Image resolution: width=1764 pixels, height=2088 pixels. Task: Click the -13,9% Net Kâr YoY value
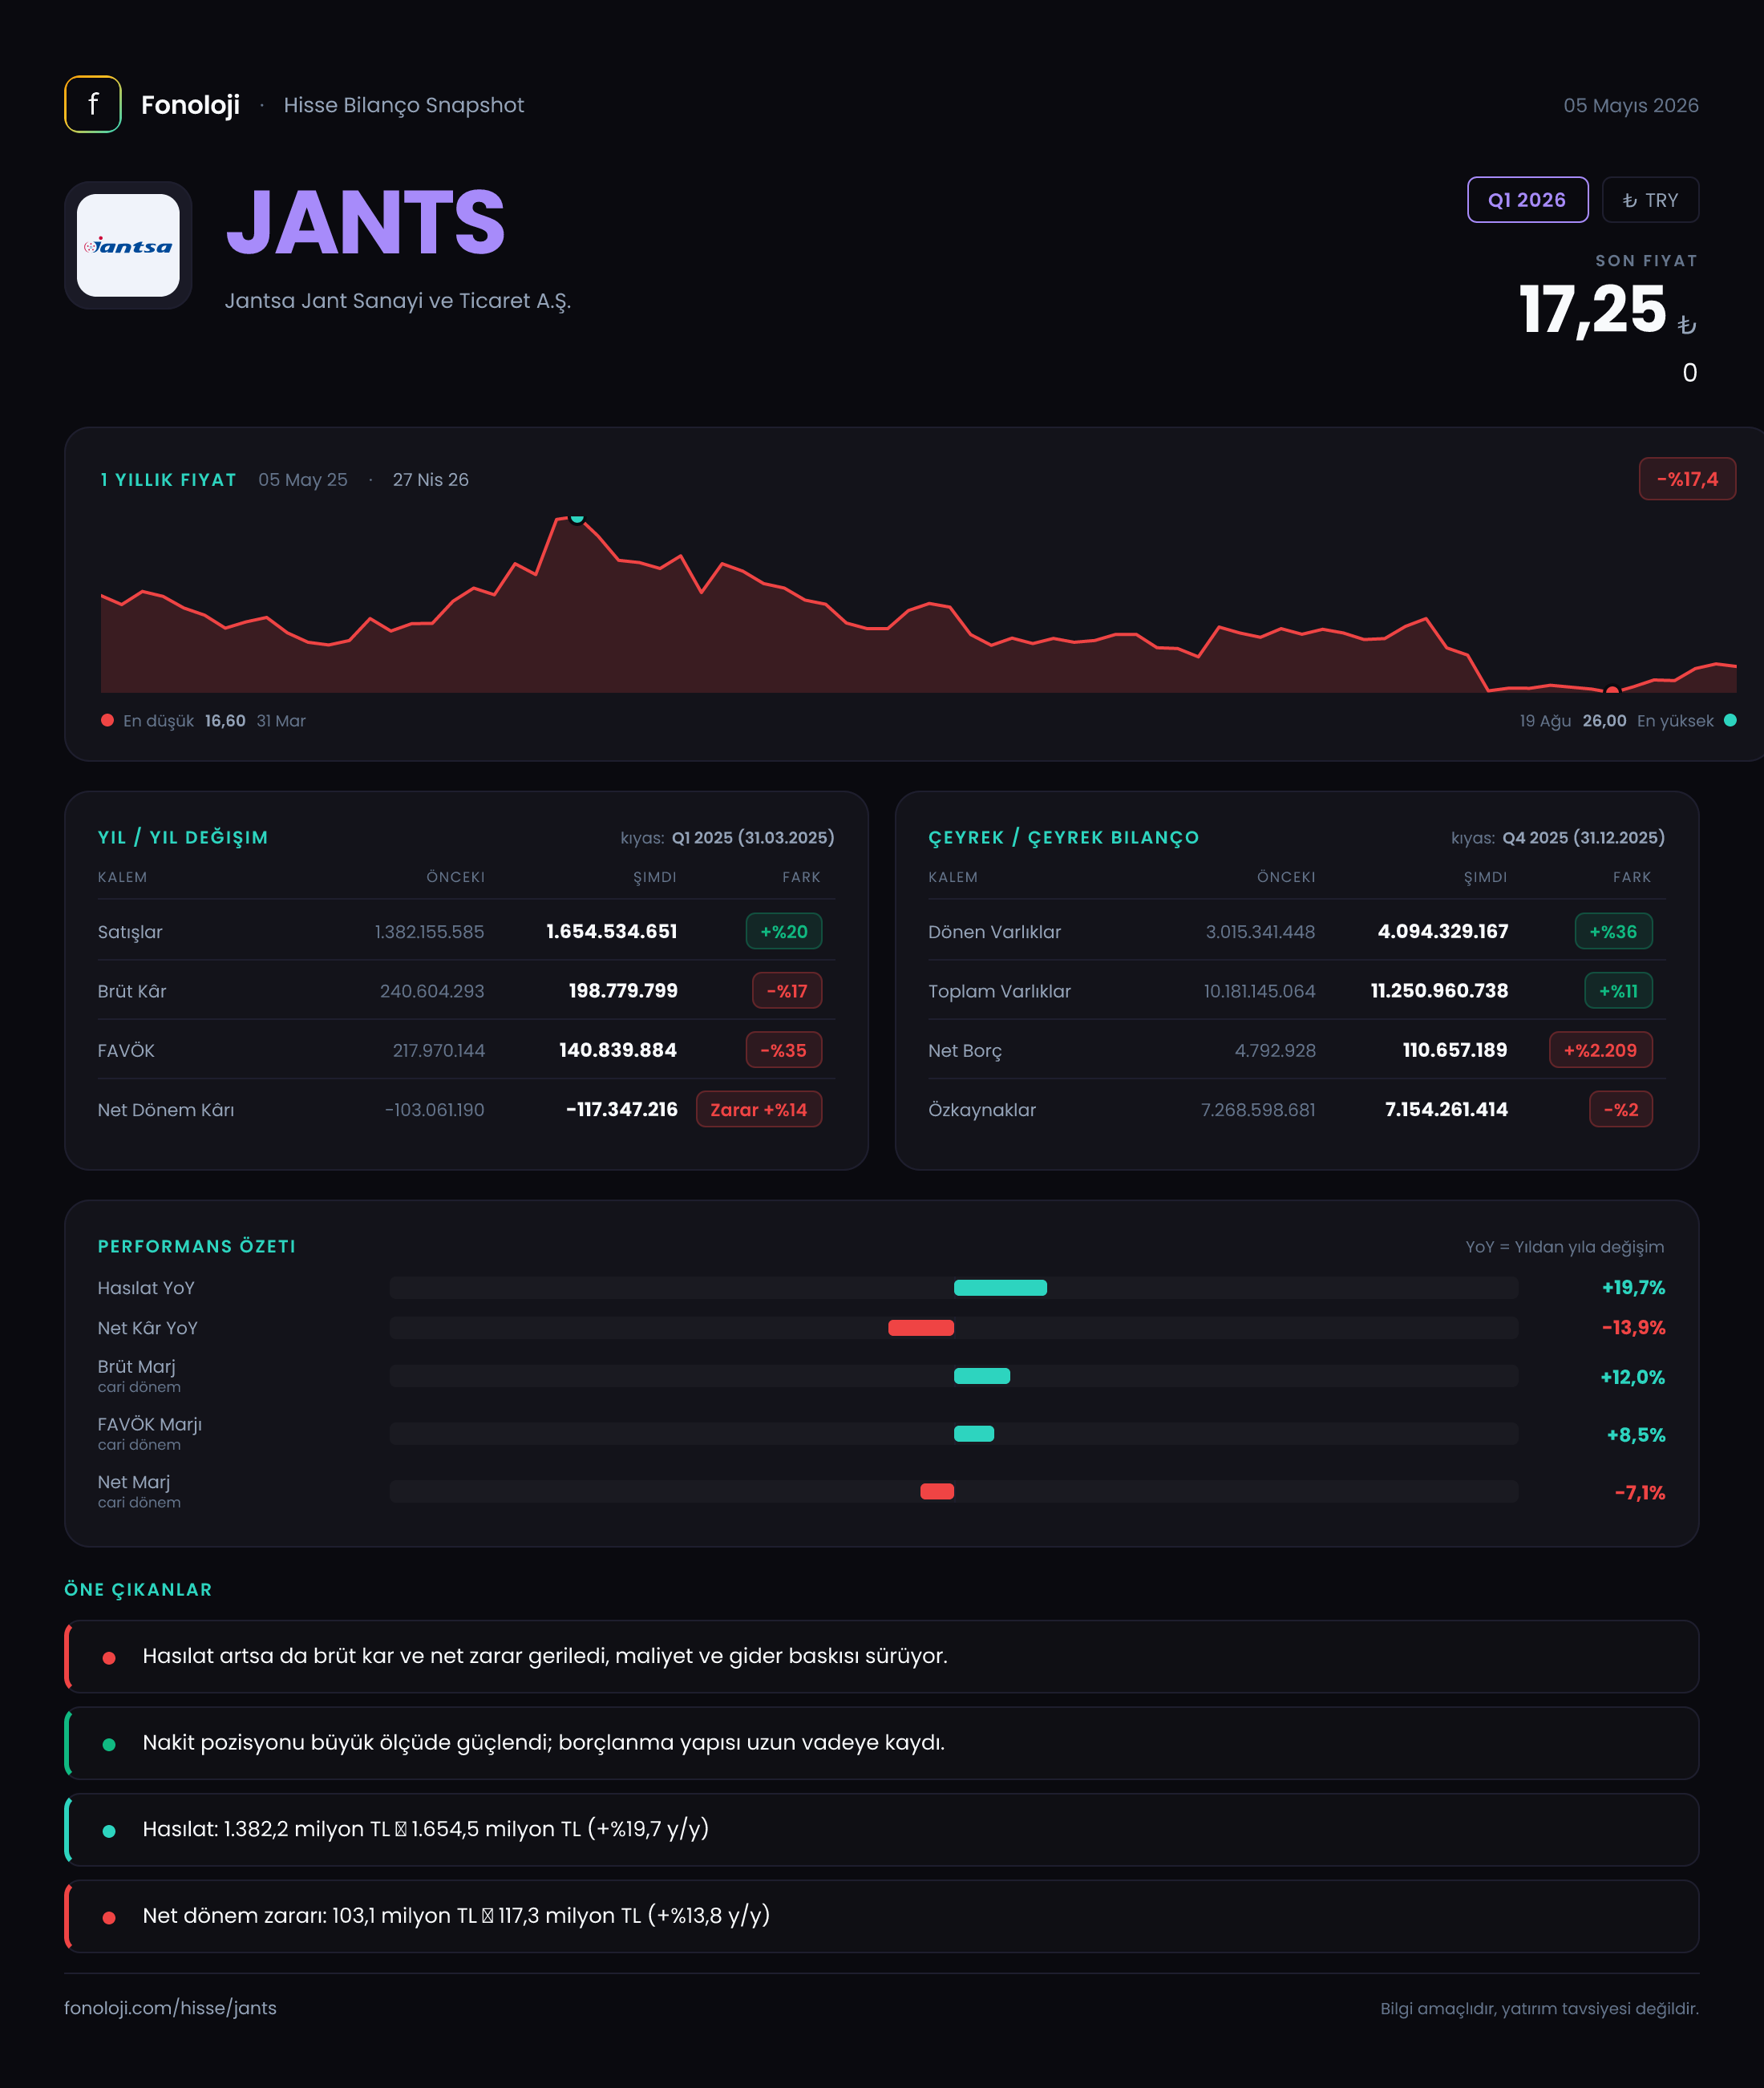(x=1633, y=1328)
